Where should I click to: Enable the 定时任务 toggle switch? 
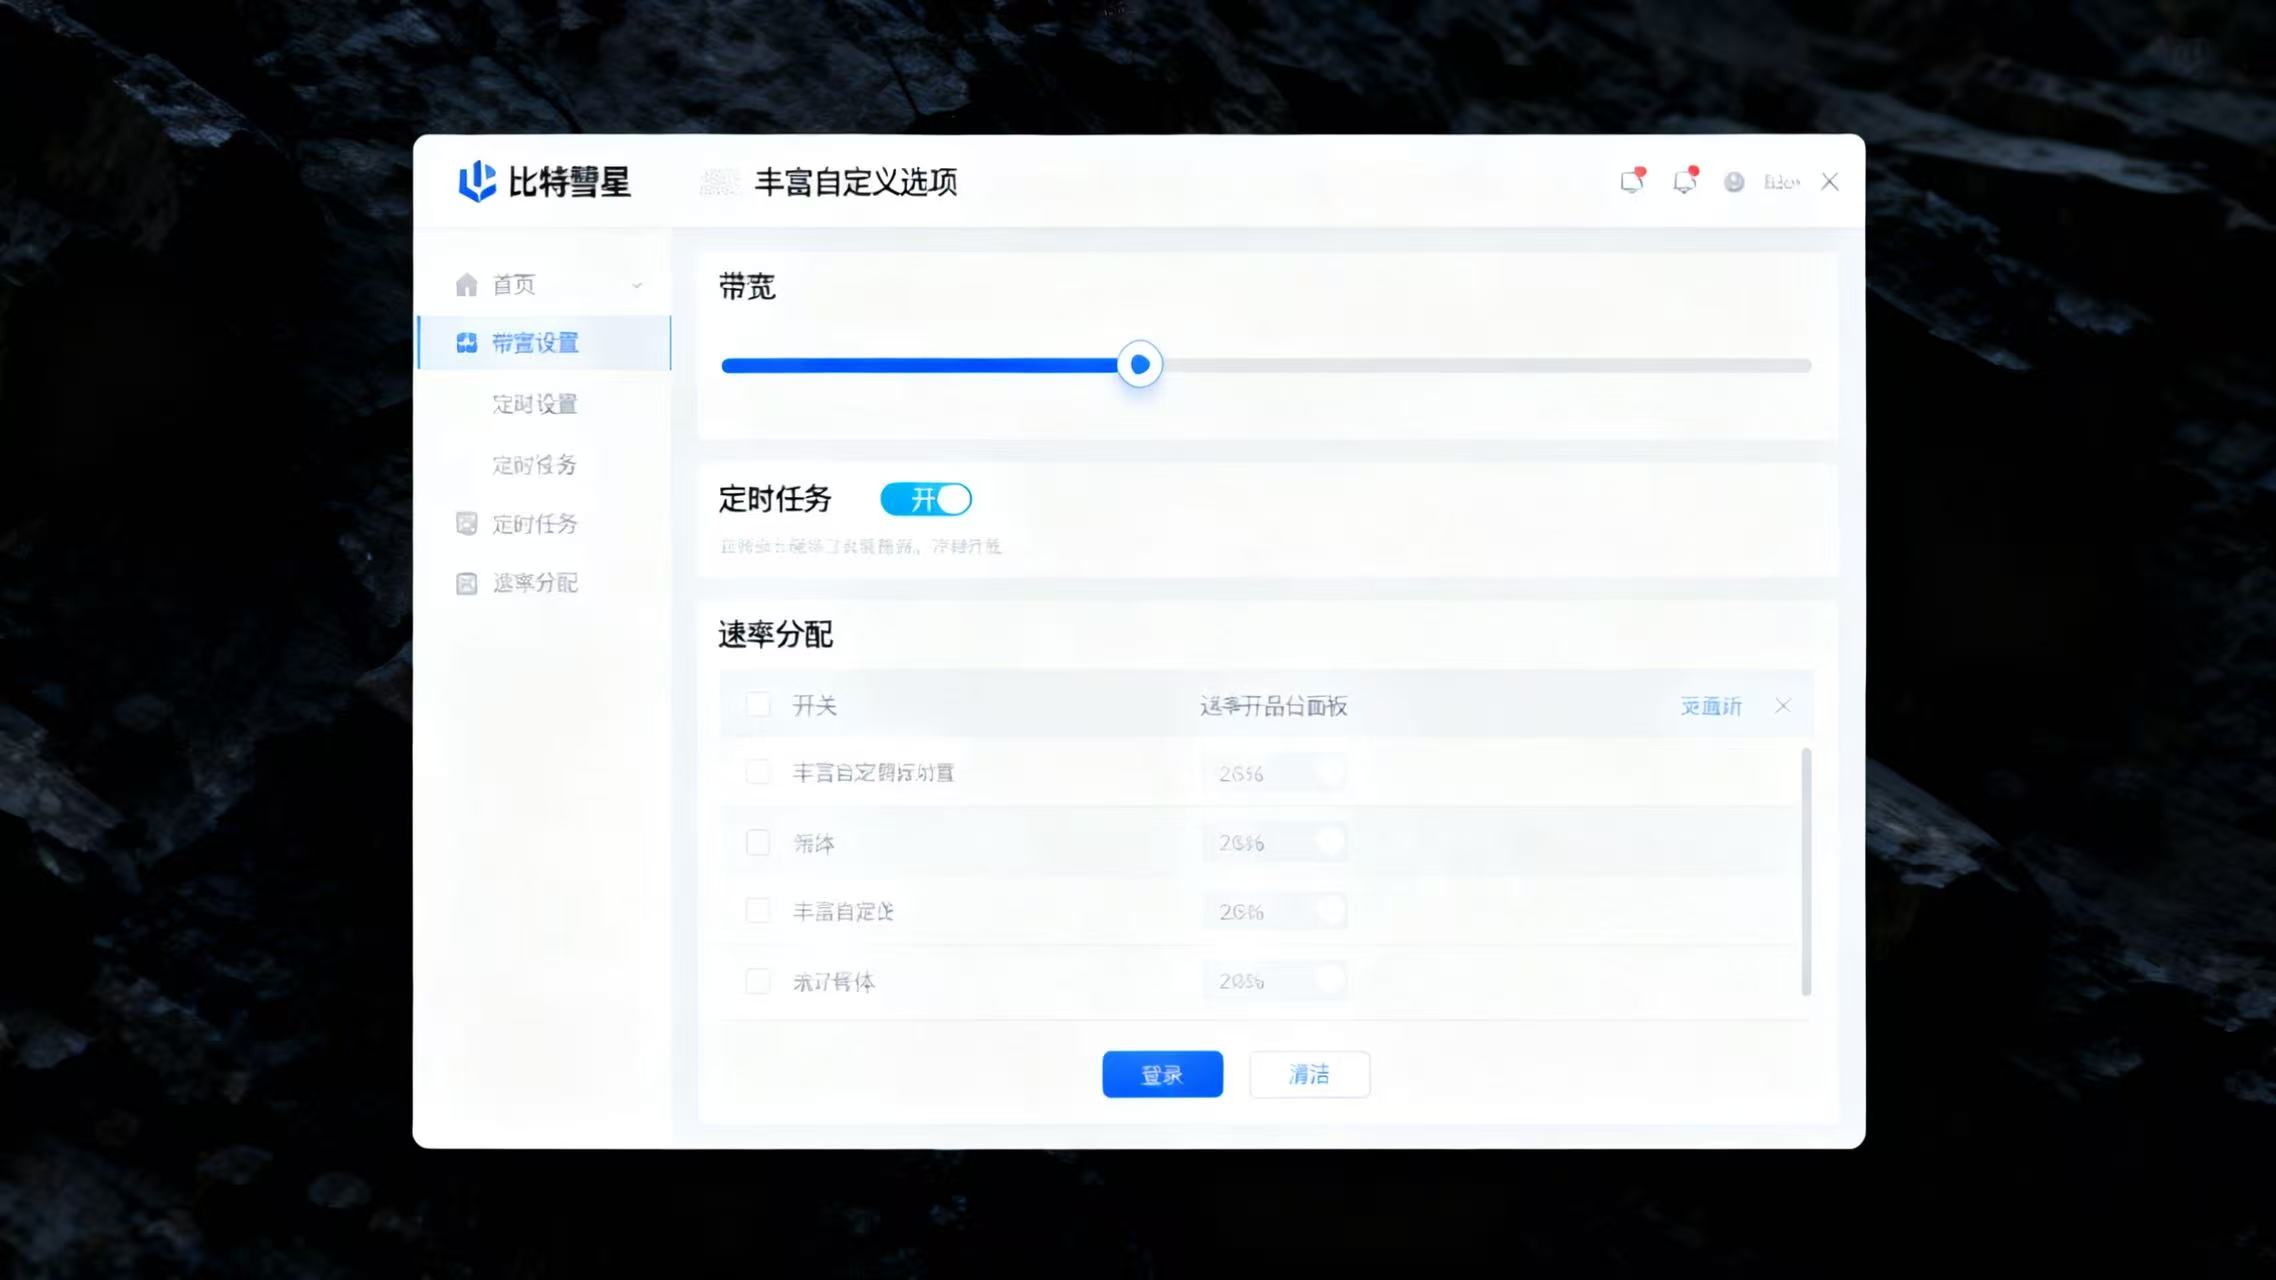926,498
